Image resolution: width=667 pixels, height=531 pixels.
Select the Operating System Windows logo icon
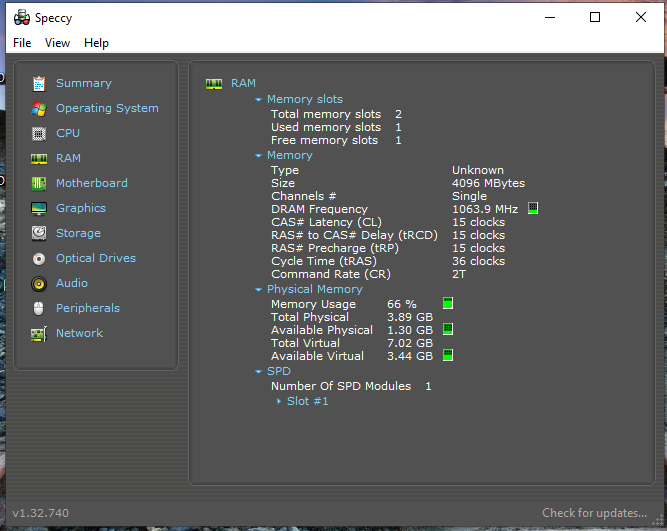point(39,109)
